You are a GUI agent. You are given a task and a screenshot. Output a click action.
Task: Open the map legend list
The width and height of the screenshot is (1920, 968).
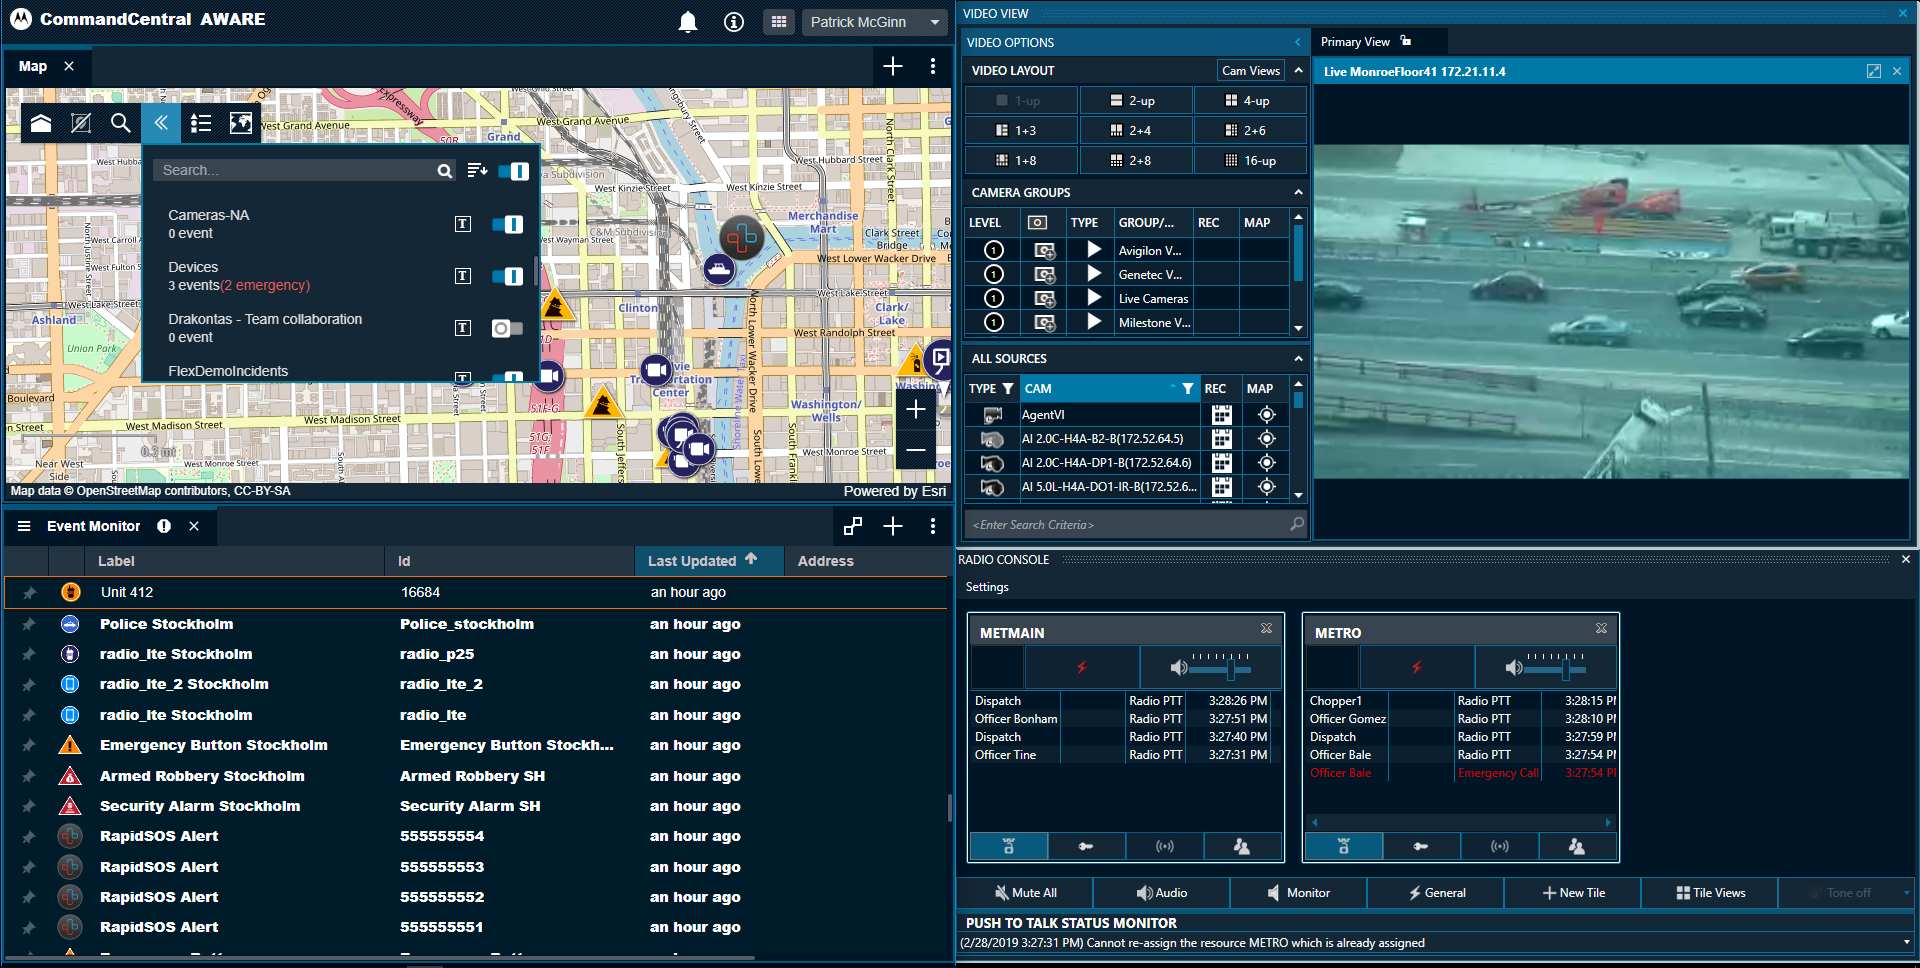[201, 123]
